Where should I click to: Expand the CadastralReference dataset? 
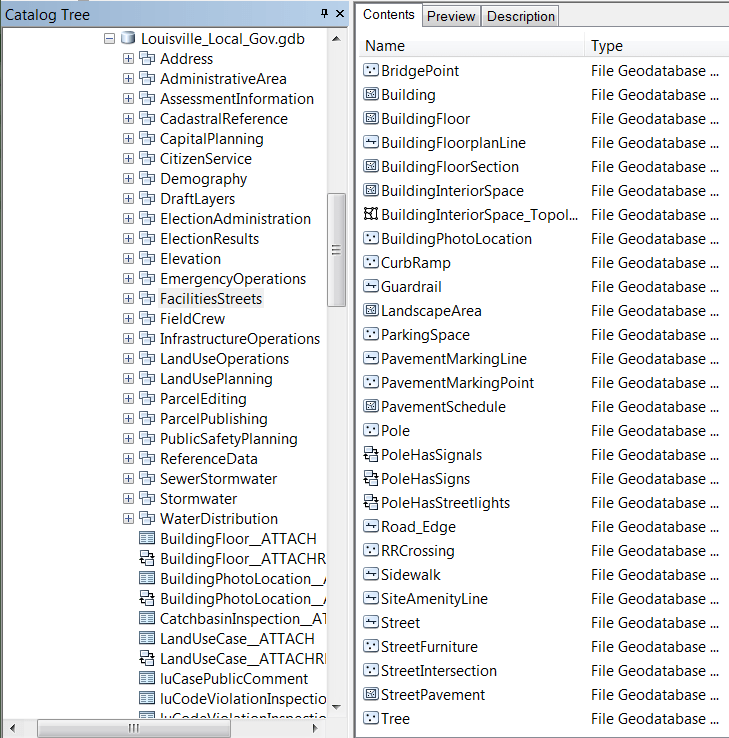point(128,119)
